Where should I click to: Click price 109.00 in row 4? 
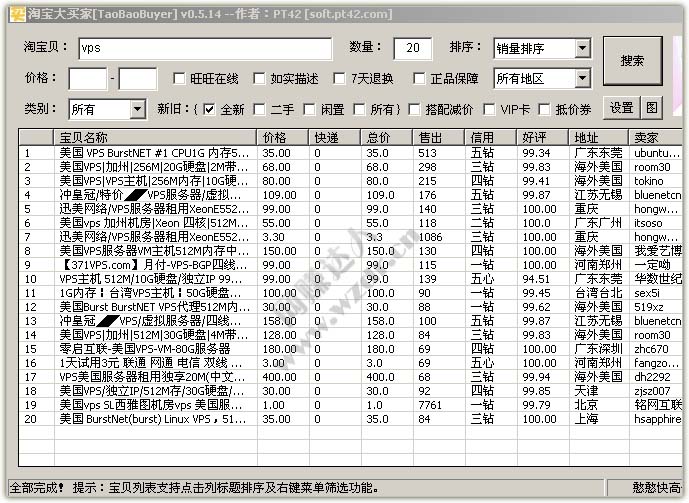[279, 195]
